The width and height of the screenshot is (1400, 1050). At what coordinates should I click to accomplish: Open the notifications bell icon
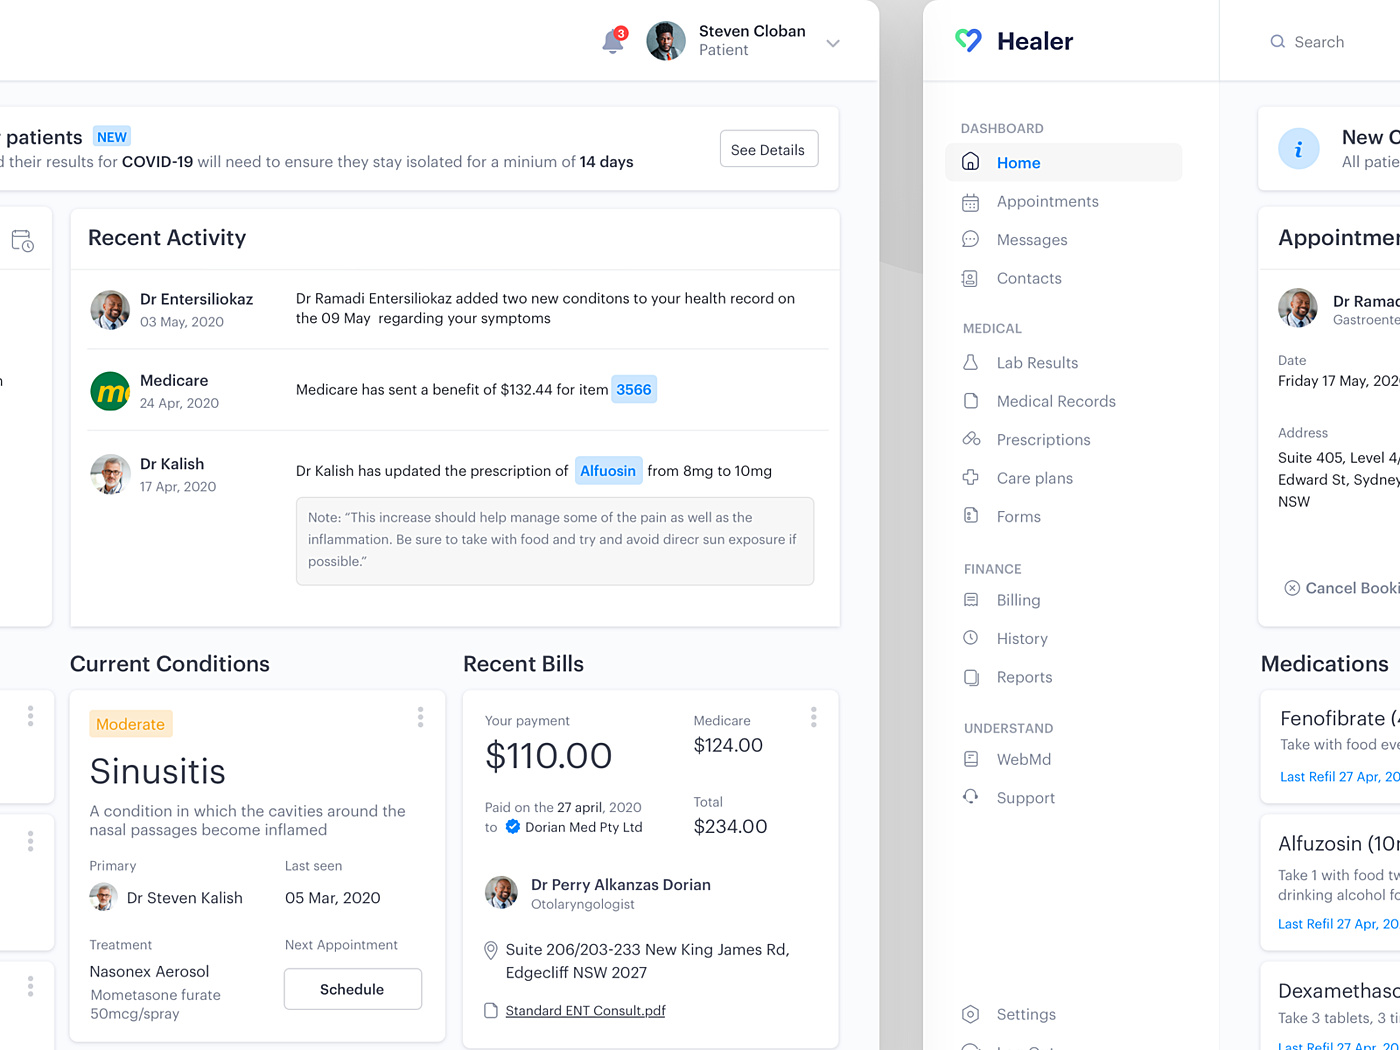coord(613,41)
